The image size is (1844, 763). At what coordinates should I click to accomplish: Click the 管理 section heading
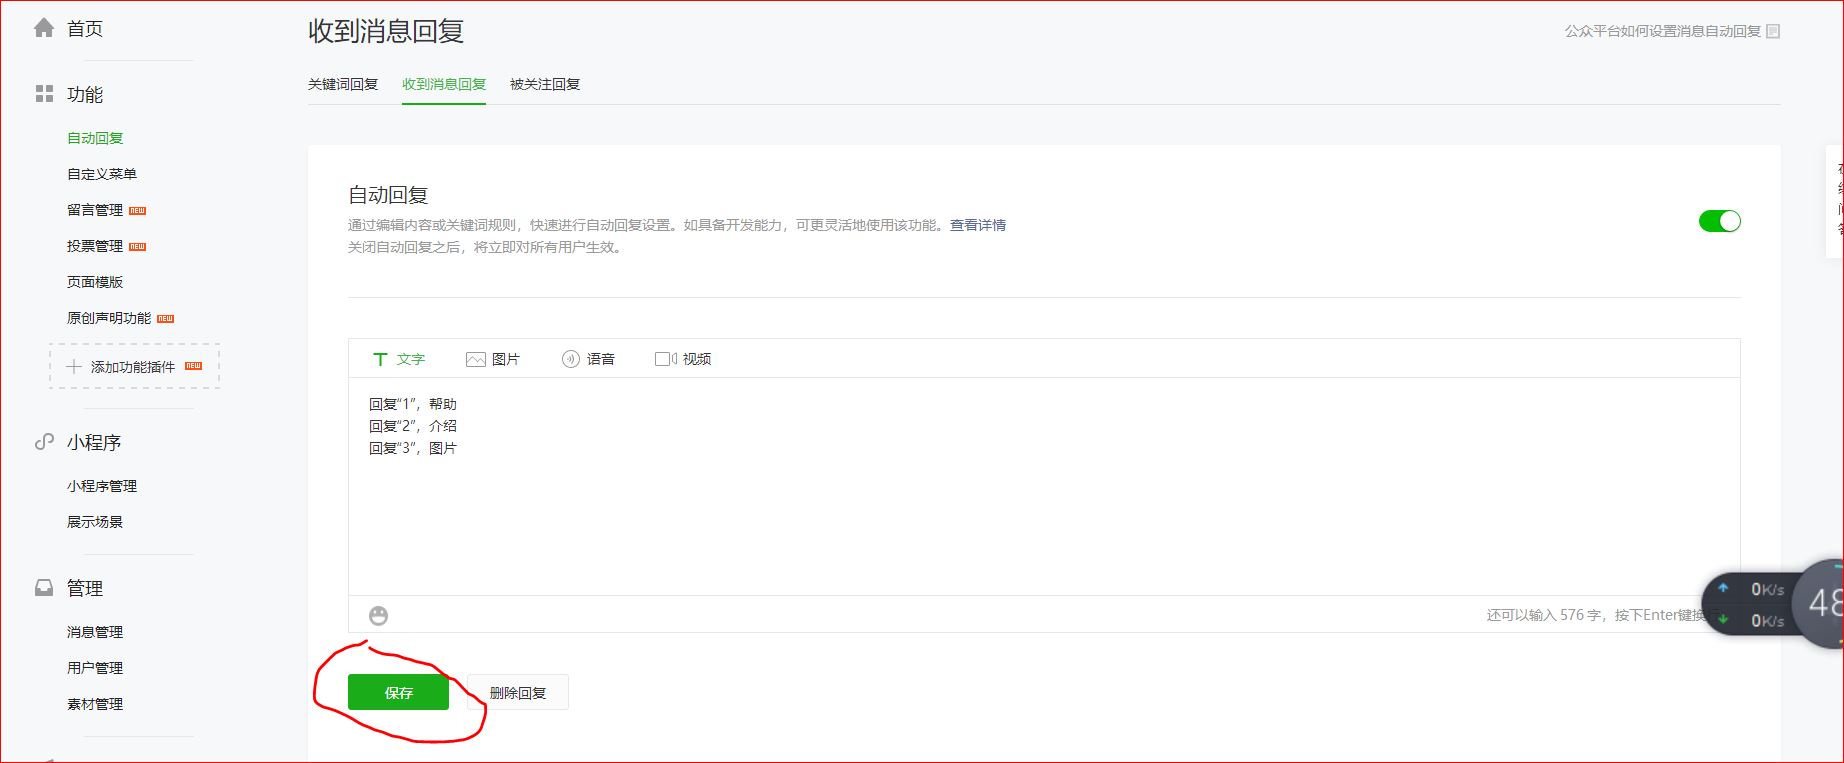coord(85,588)
